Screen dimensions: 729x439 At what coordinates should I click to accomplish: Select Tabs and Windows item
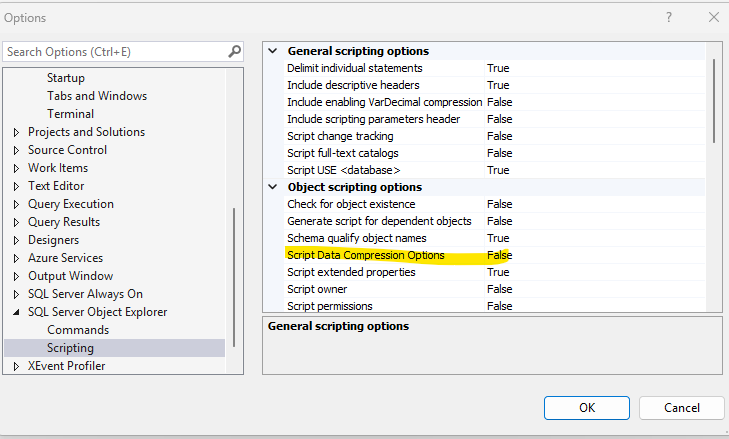point(97,96)
